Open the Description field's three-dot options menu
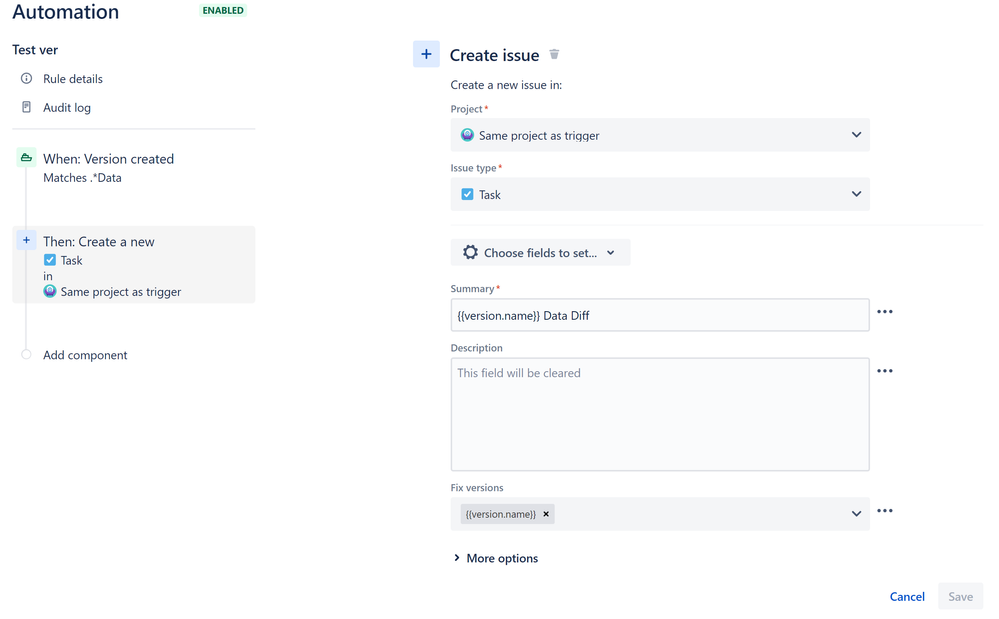The width and height of the screenshot is (999, 619). pos(884,371)
